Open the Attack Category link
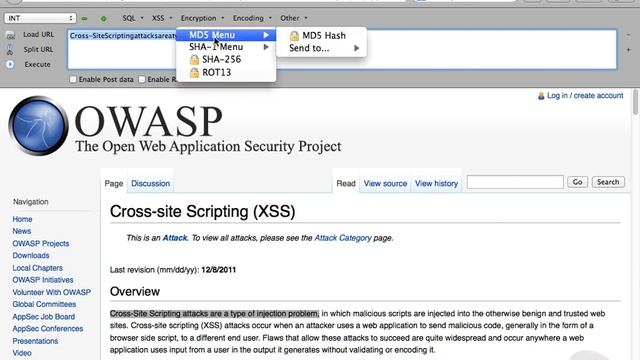The image size is (640, 360). (x=343, y=238)
